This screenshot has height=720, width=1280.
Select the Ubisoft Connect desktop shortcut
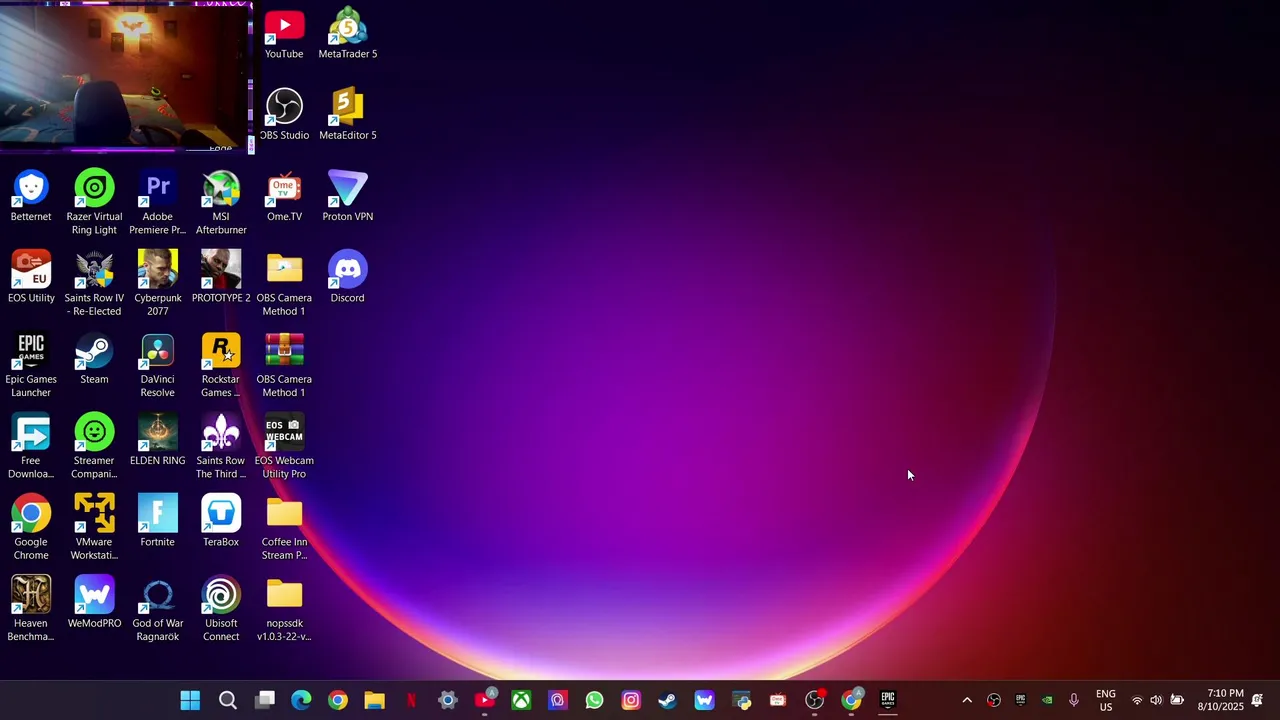(221, 608)
